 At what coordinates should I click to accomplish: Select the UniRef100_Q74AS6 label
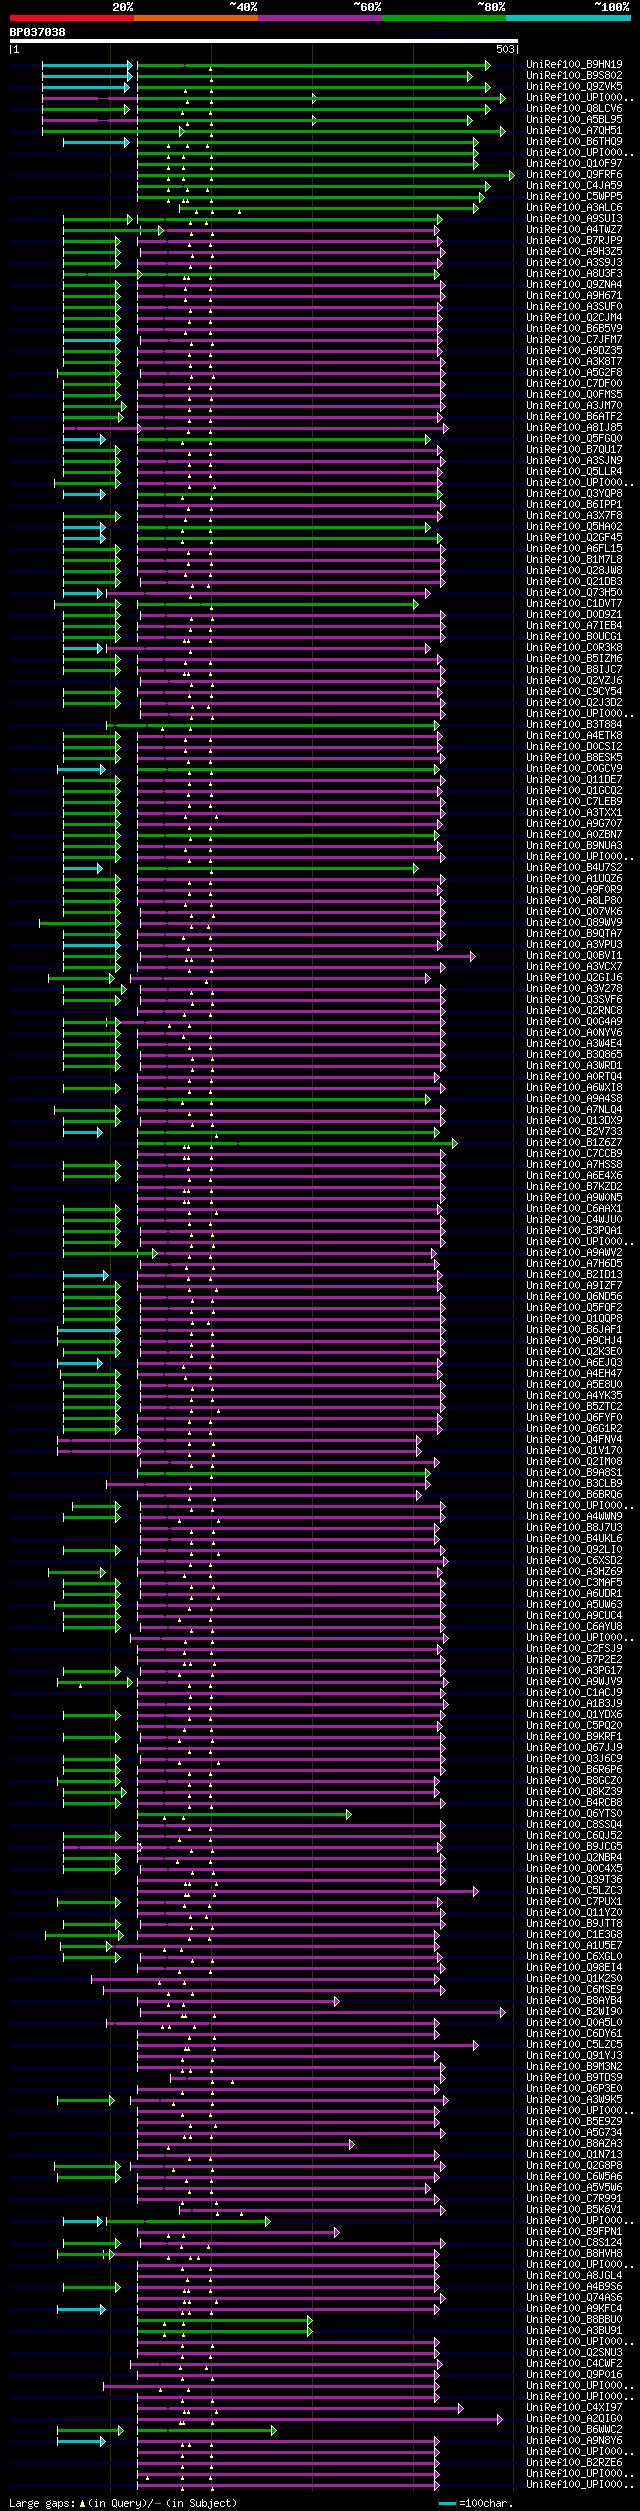pos(574,2297)
